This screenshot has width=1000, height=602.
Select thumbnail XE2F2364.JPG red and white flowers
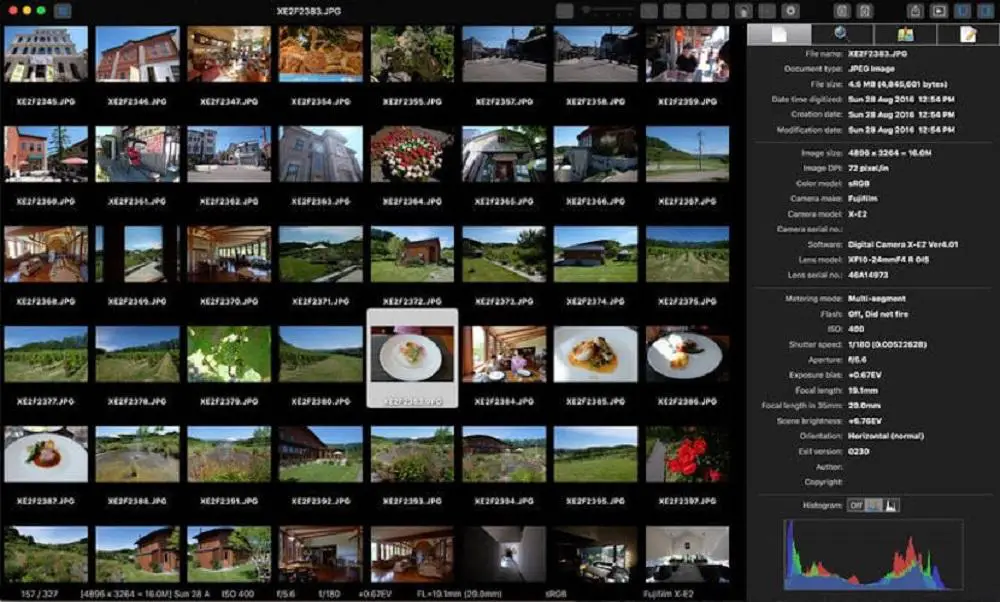[412, 154]
